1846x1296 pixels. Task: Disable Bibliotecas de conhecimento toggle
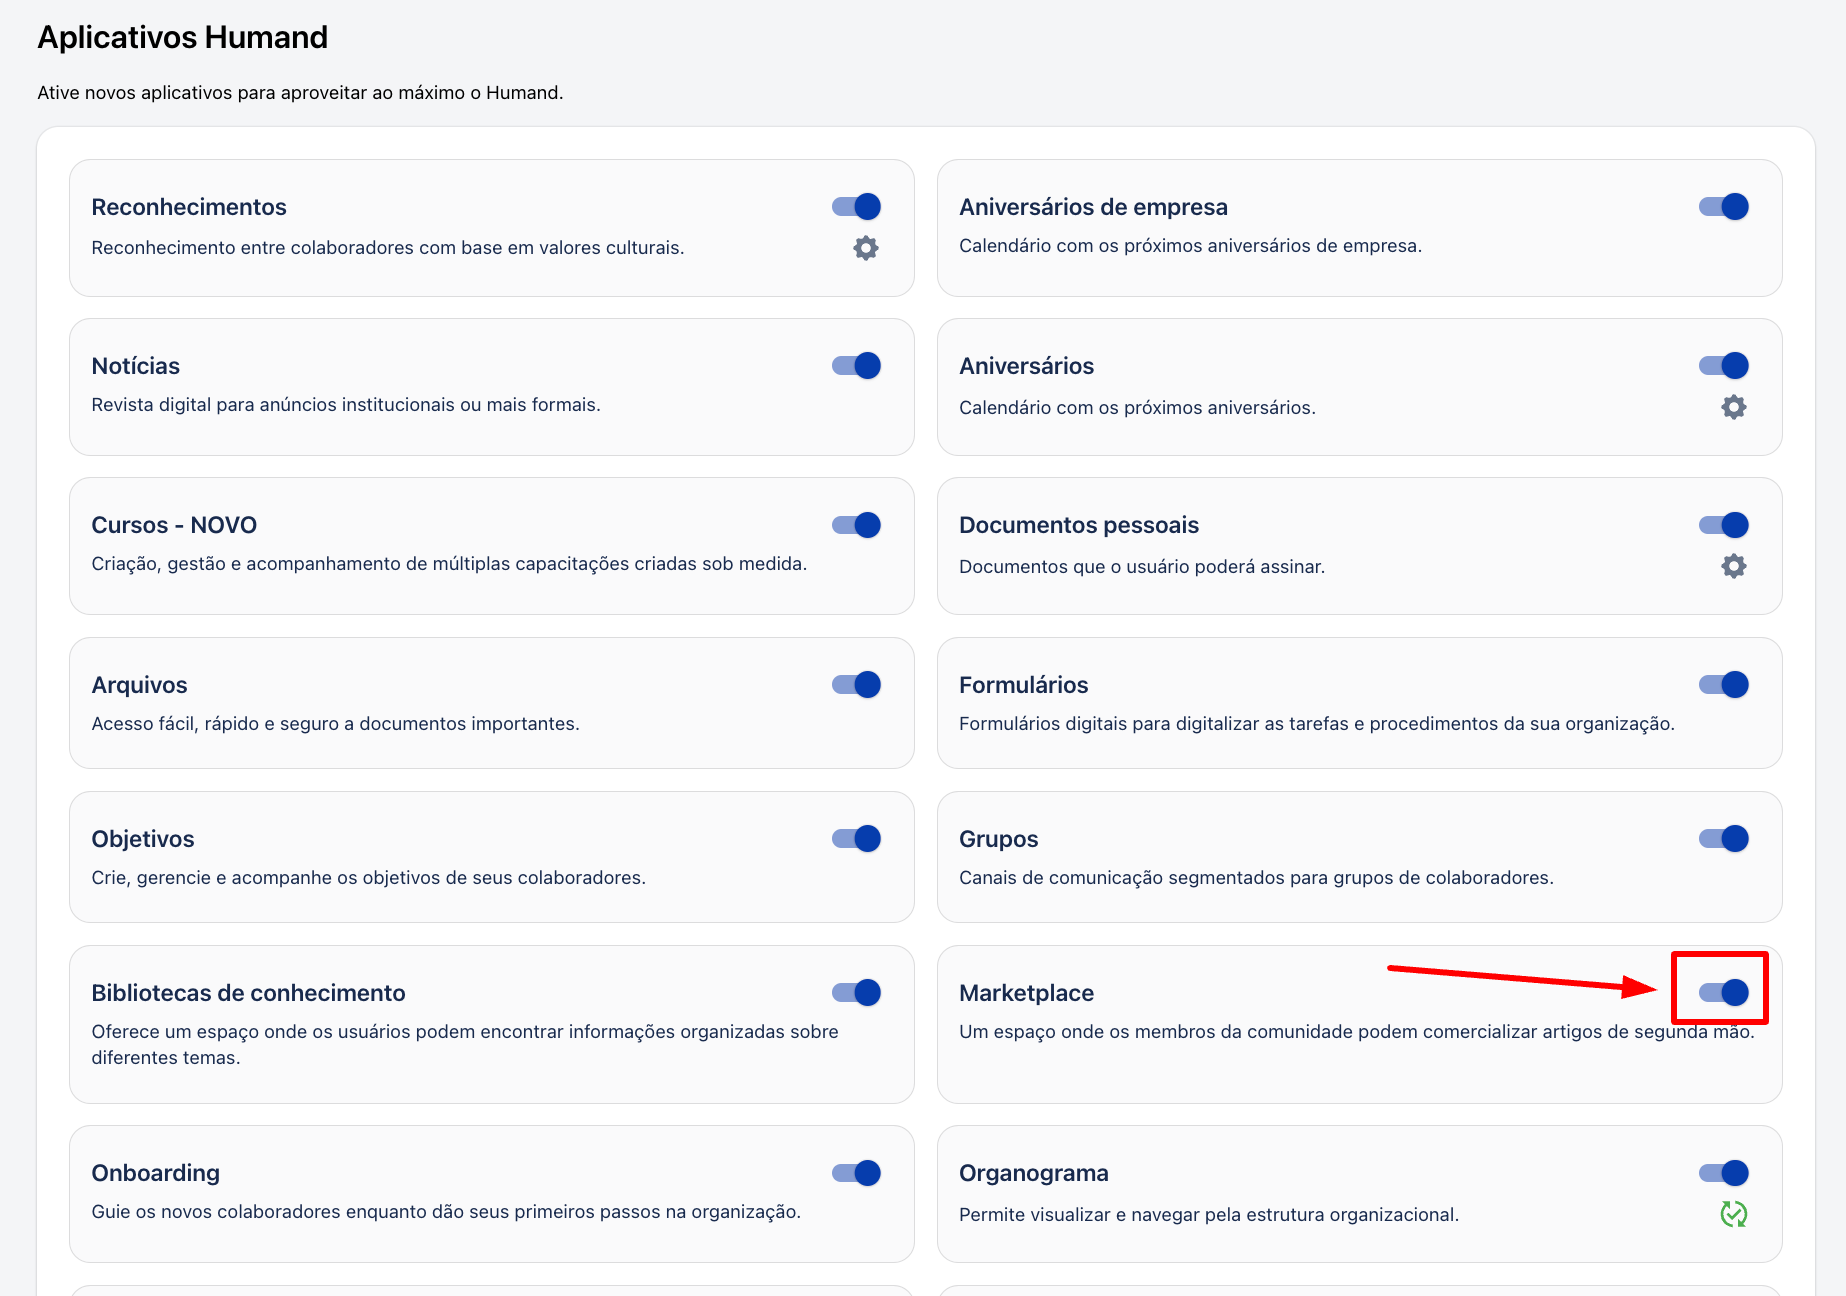click(x=856, y=992)
